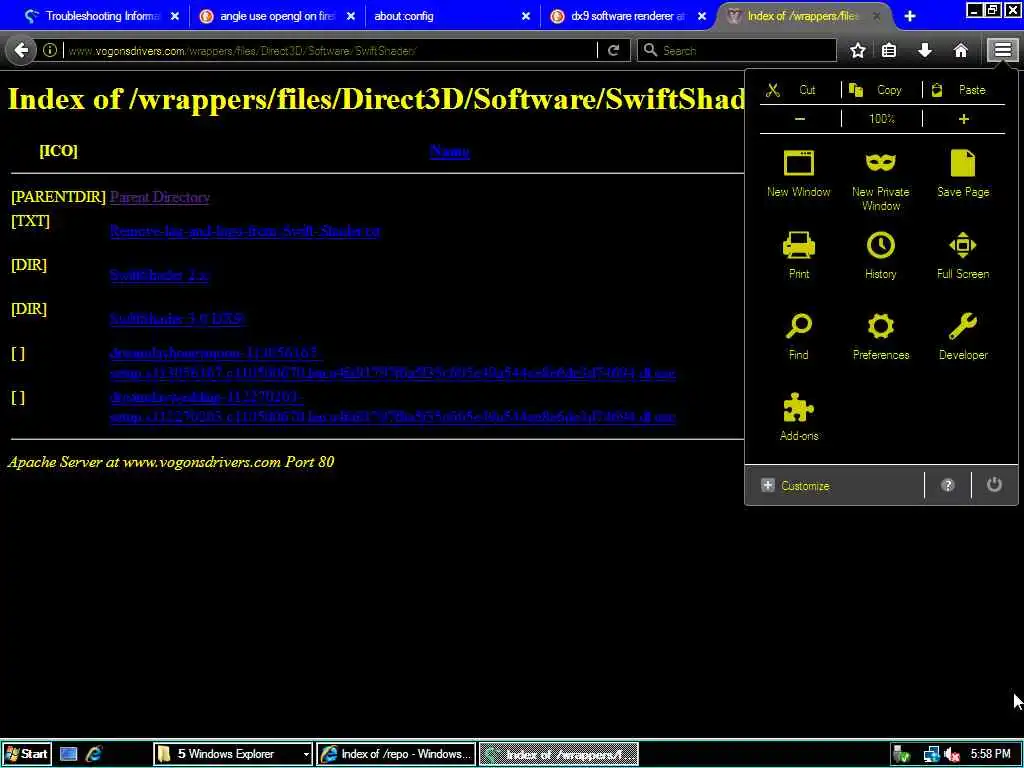The height and width of the screenshot is (768, 1024).
Task: Open a New Private Window
Action: [880, 180]
